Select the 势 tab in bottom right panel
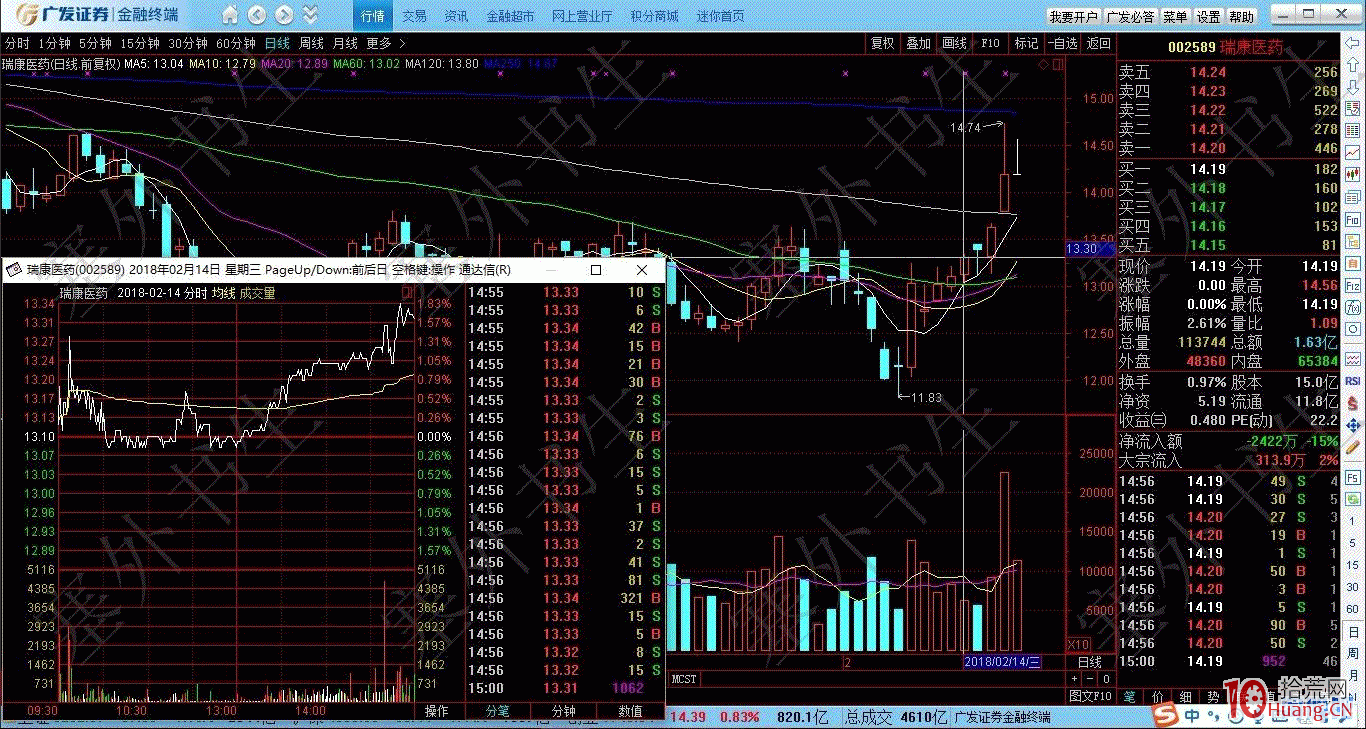Screen dimensions: 1366x729 [1213, 696]
